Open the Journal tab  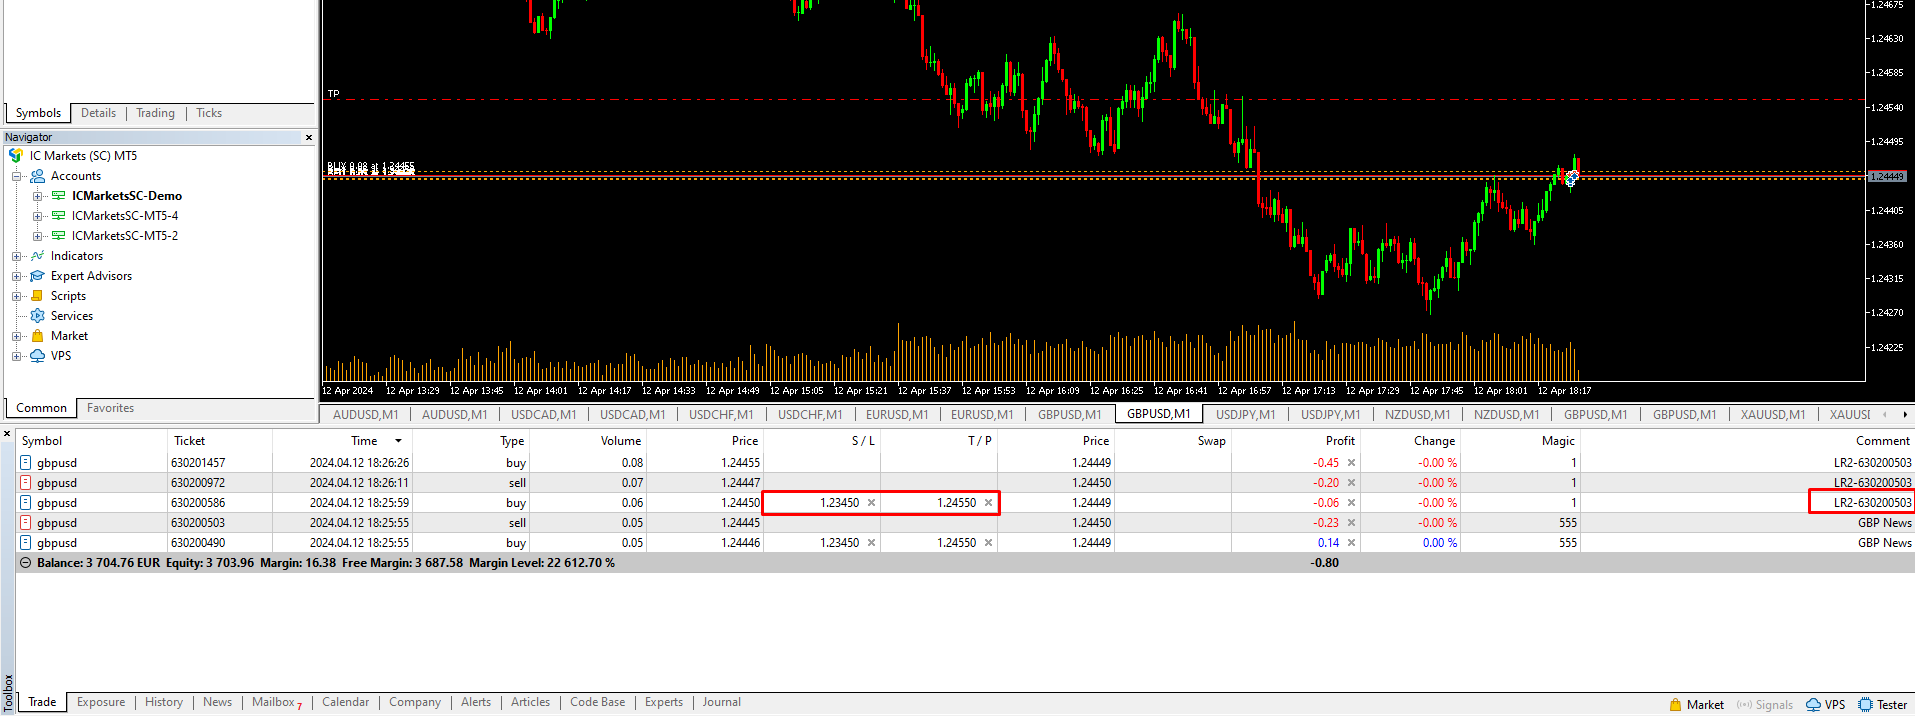tap(721, 702)
